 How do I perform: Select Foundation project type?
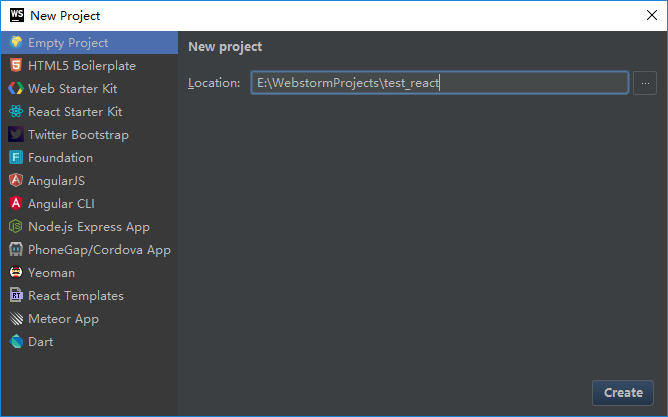89,158
